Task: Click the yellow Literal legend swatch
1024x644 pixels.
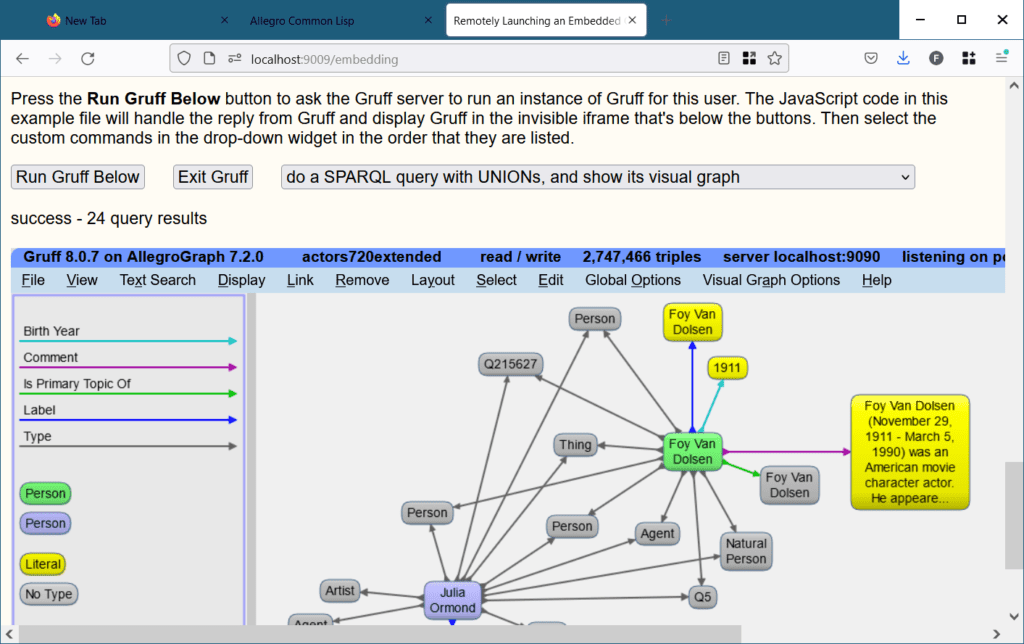Action: point(42,564)
